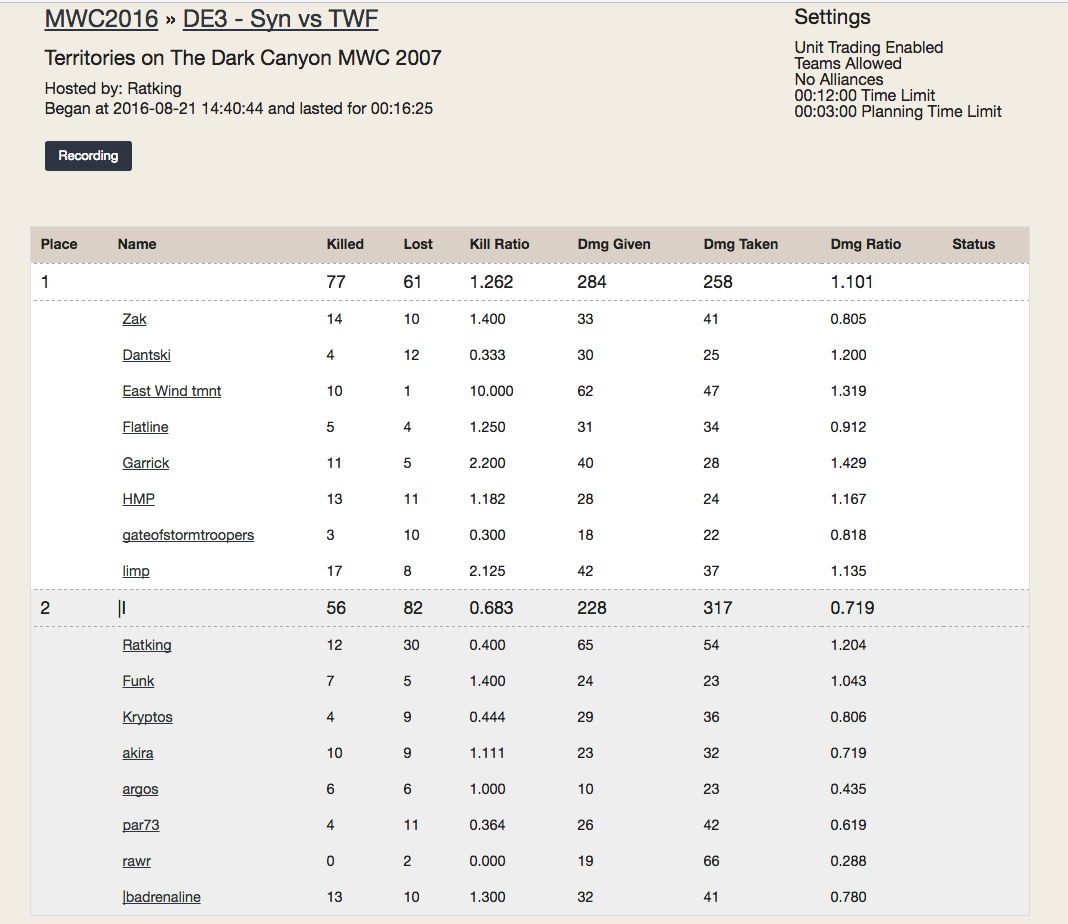Screen dimensions: 1068x924
Task: Select the |badrenaline player link
Action: click(x=161, y=897)
